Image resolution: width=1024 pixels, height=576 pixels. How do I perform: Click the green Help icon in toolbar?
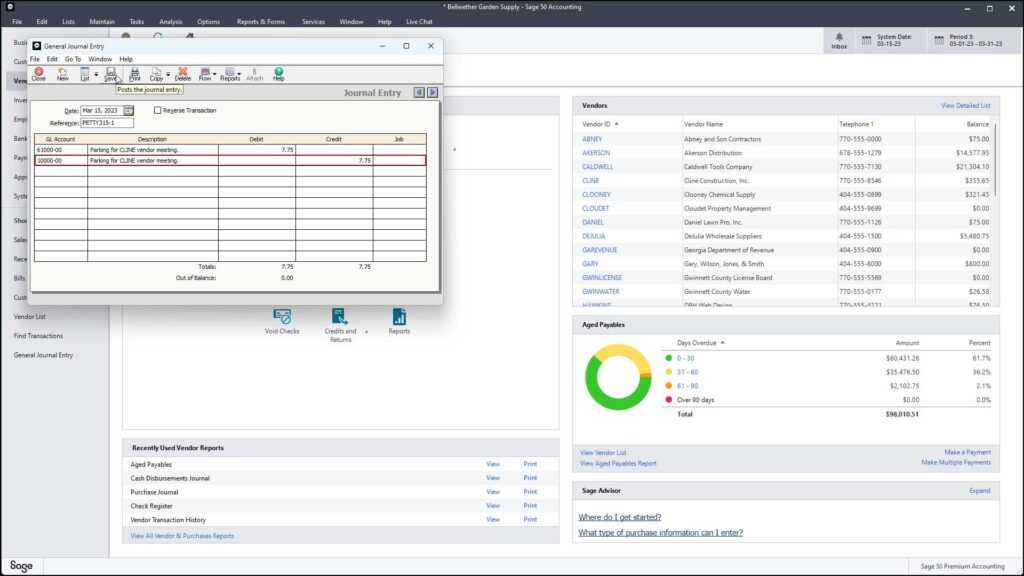279,74
